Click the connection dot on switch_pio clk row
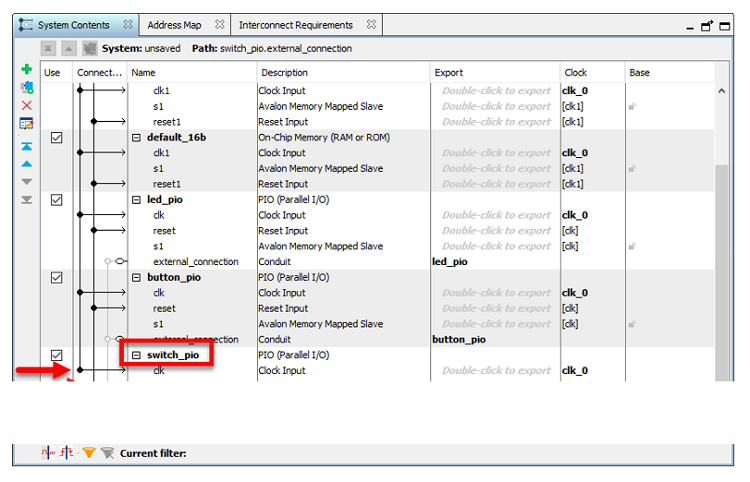The width and height of the screenshot is (750, 482). click(x=80, y=370)
